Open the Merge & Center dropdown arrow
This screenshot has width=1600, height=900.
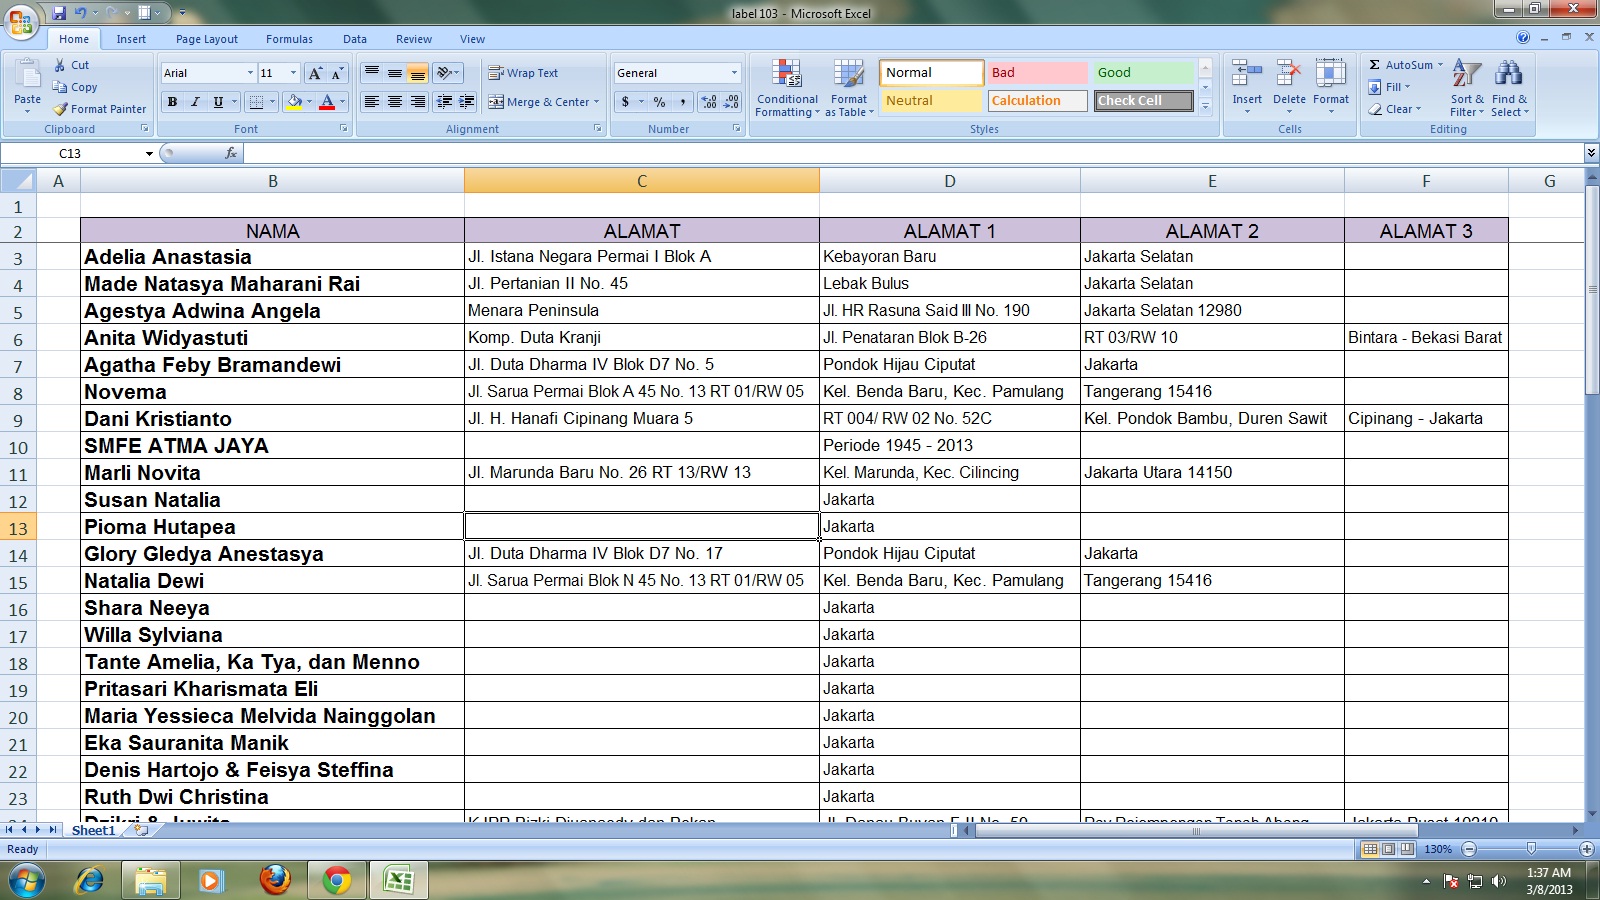[597, 102]
